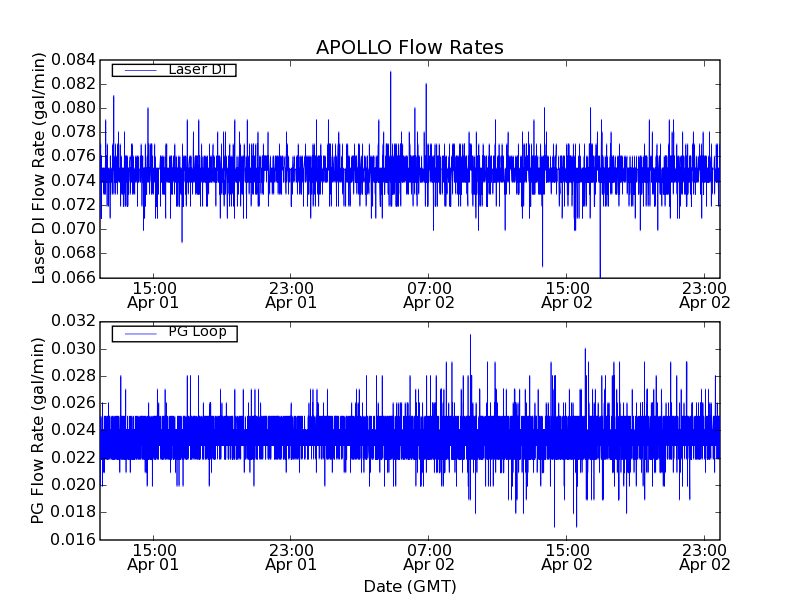
Task: Click '15:00 Apr 02' tick of Laser DI plot
Action: 567,296
